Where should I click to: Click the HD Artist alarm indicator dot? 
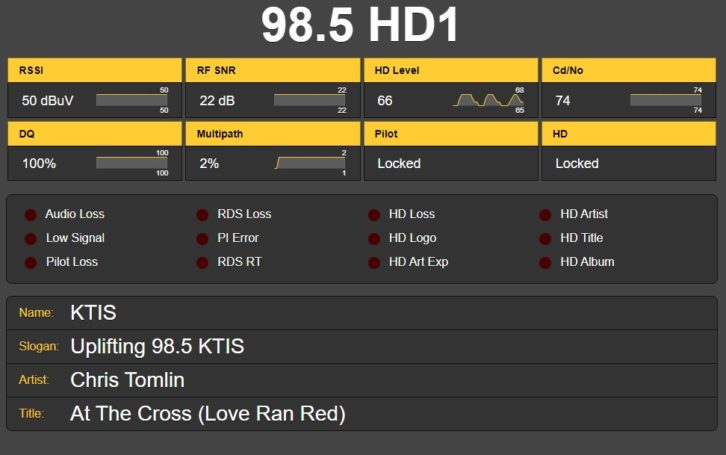click(x=545, y=215)
